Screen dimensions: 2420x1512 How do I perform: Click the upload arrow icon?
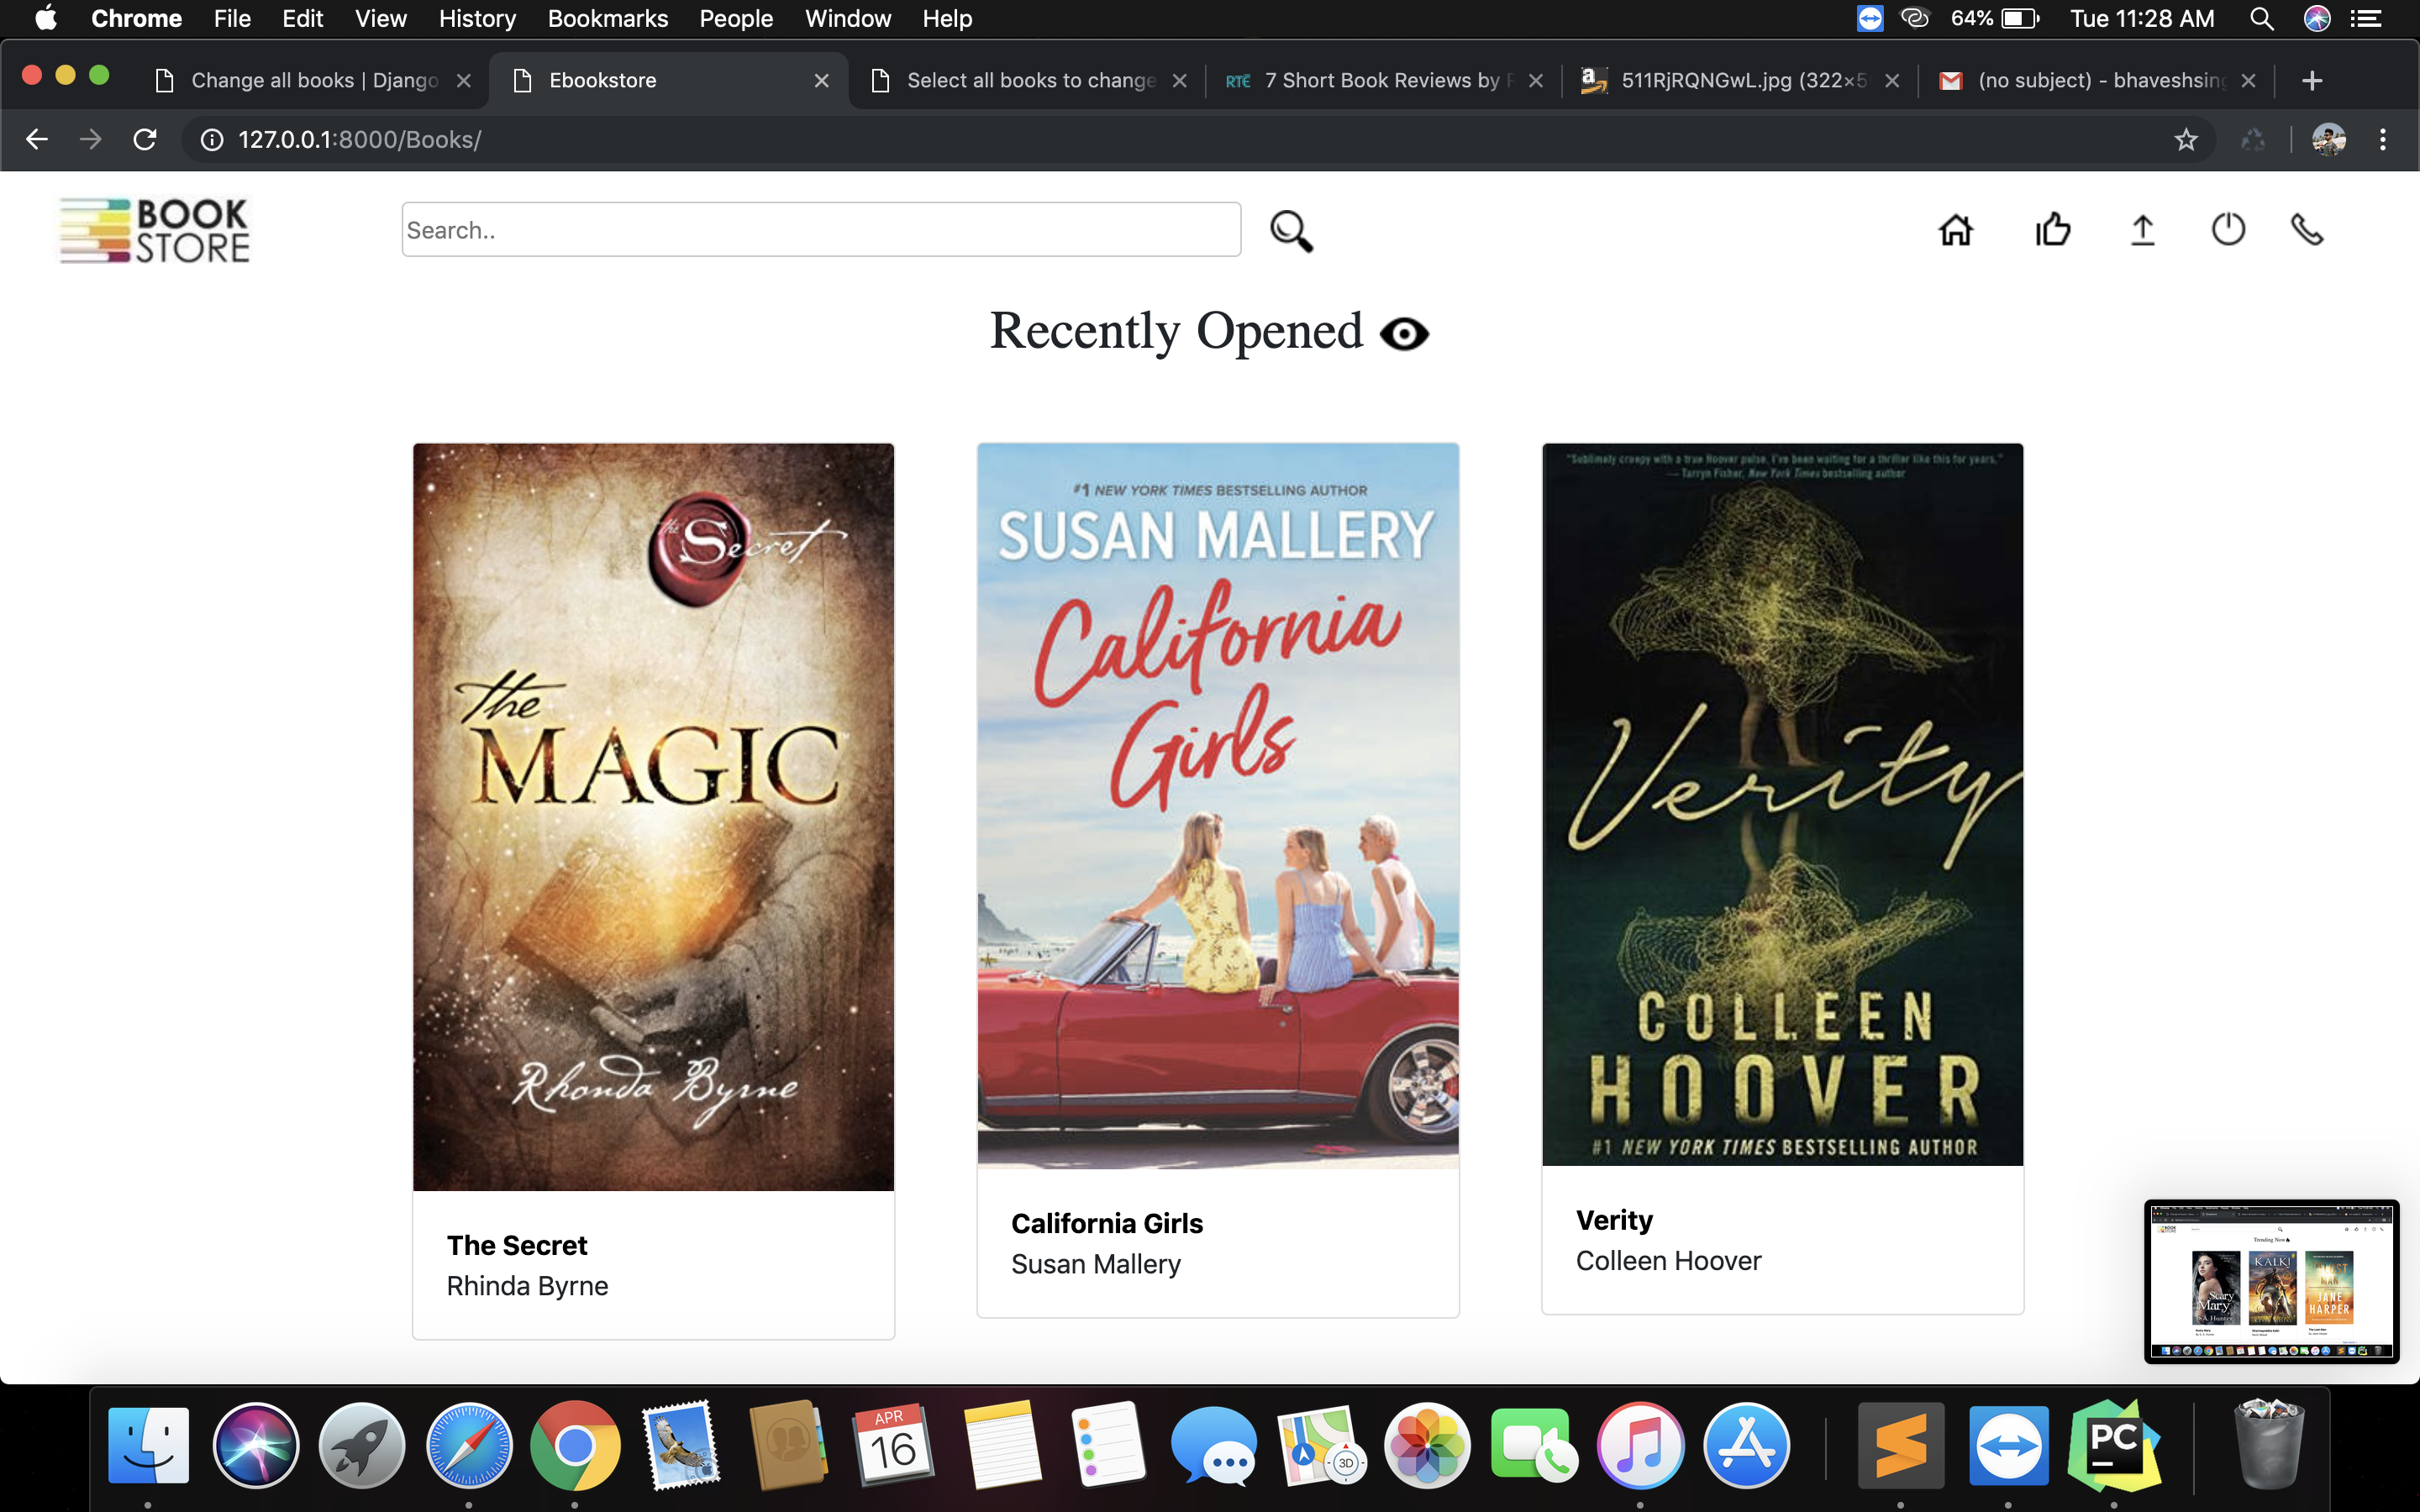pyautogui.click(x=2142, y=230)
